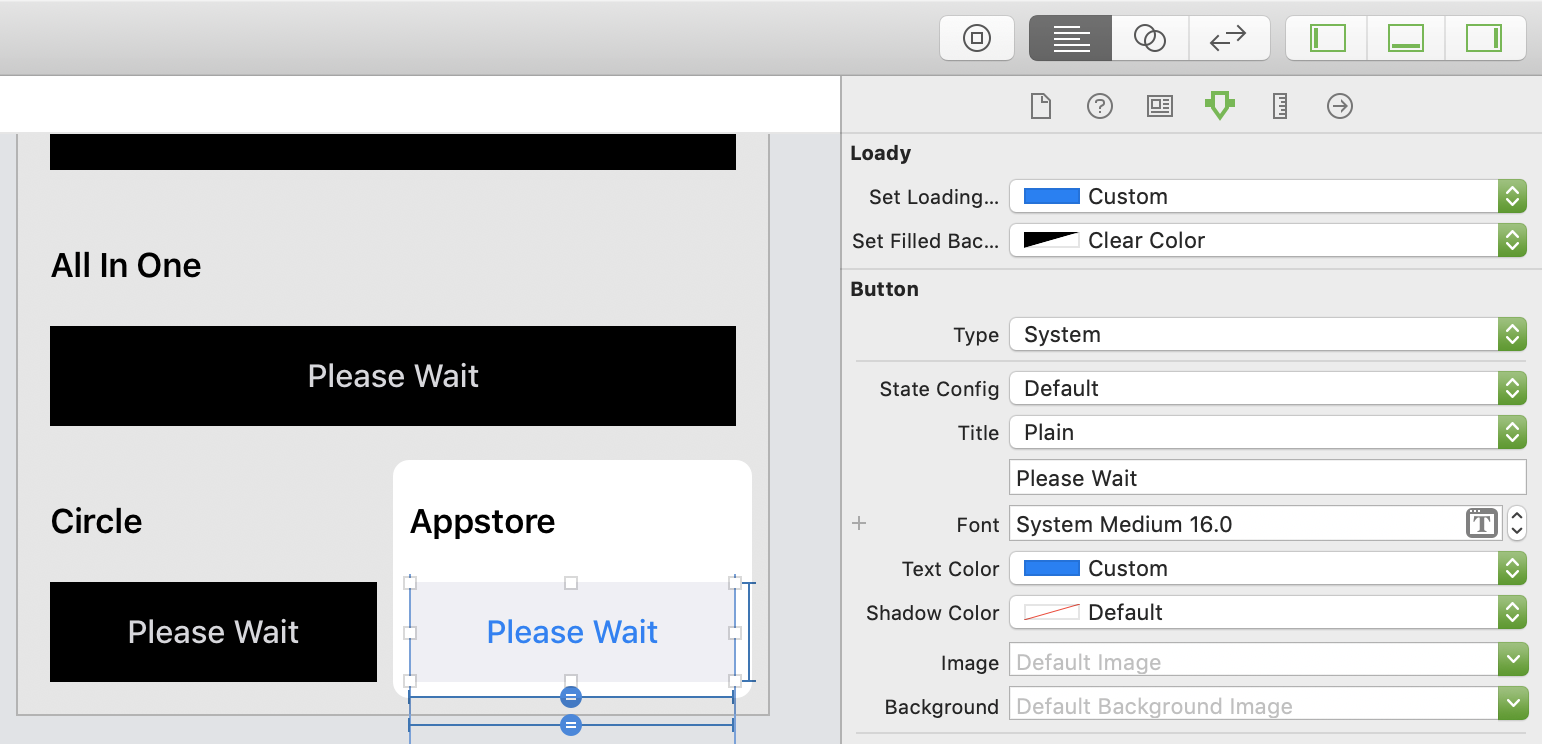This screenshot has height=744, width=1542.
Task: Show the Assistant editor
Action: pos(1150,38)
